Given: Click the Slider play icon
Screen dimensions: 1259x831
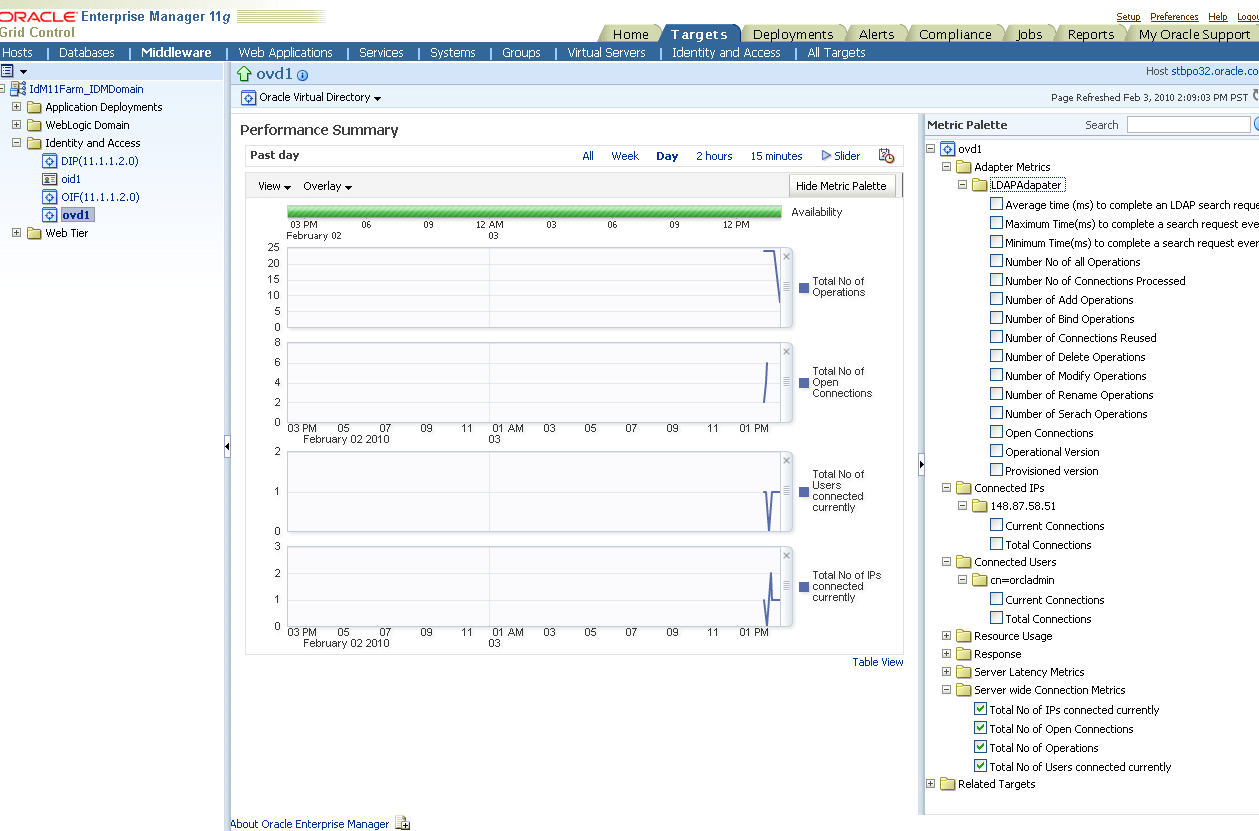Looking at the screenshot, I should click(826, 156).
